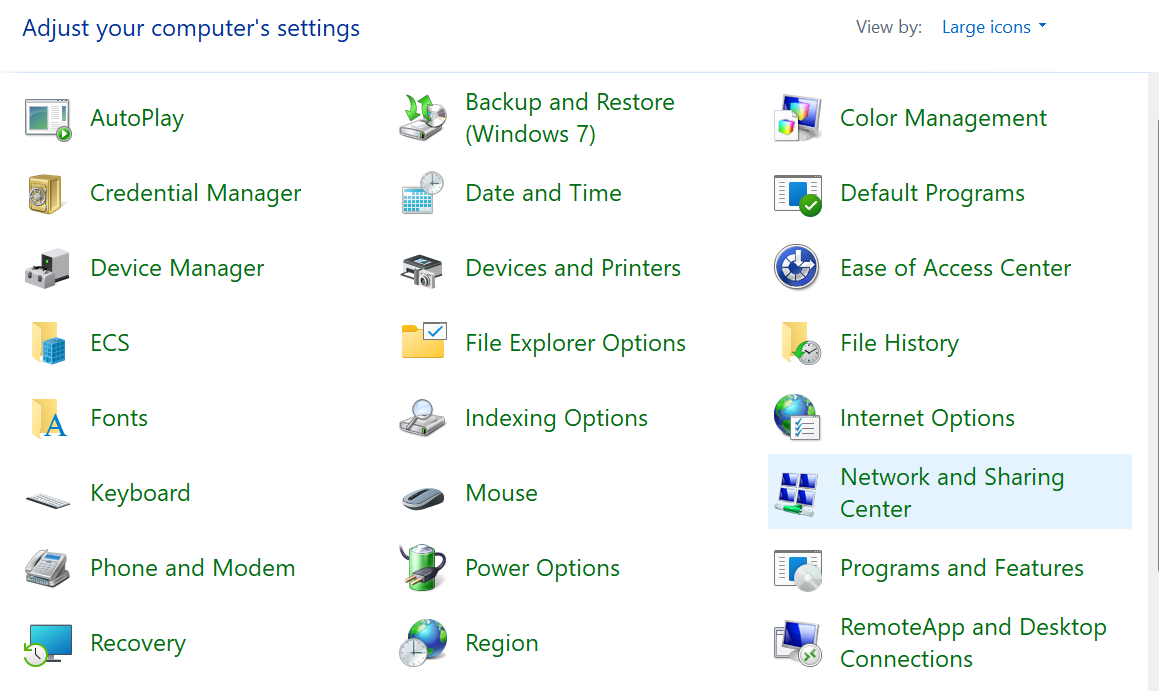Image resolution: width=1159 pixels, height=691 pixels.
Task: Open the Color Management icon
Action: pos(797,117)
